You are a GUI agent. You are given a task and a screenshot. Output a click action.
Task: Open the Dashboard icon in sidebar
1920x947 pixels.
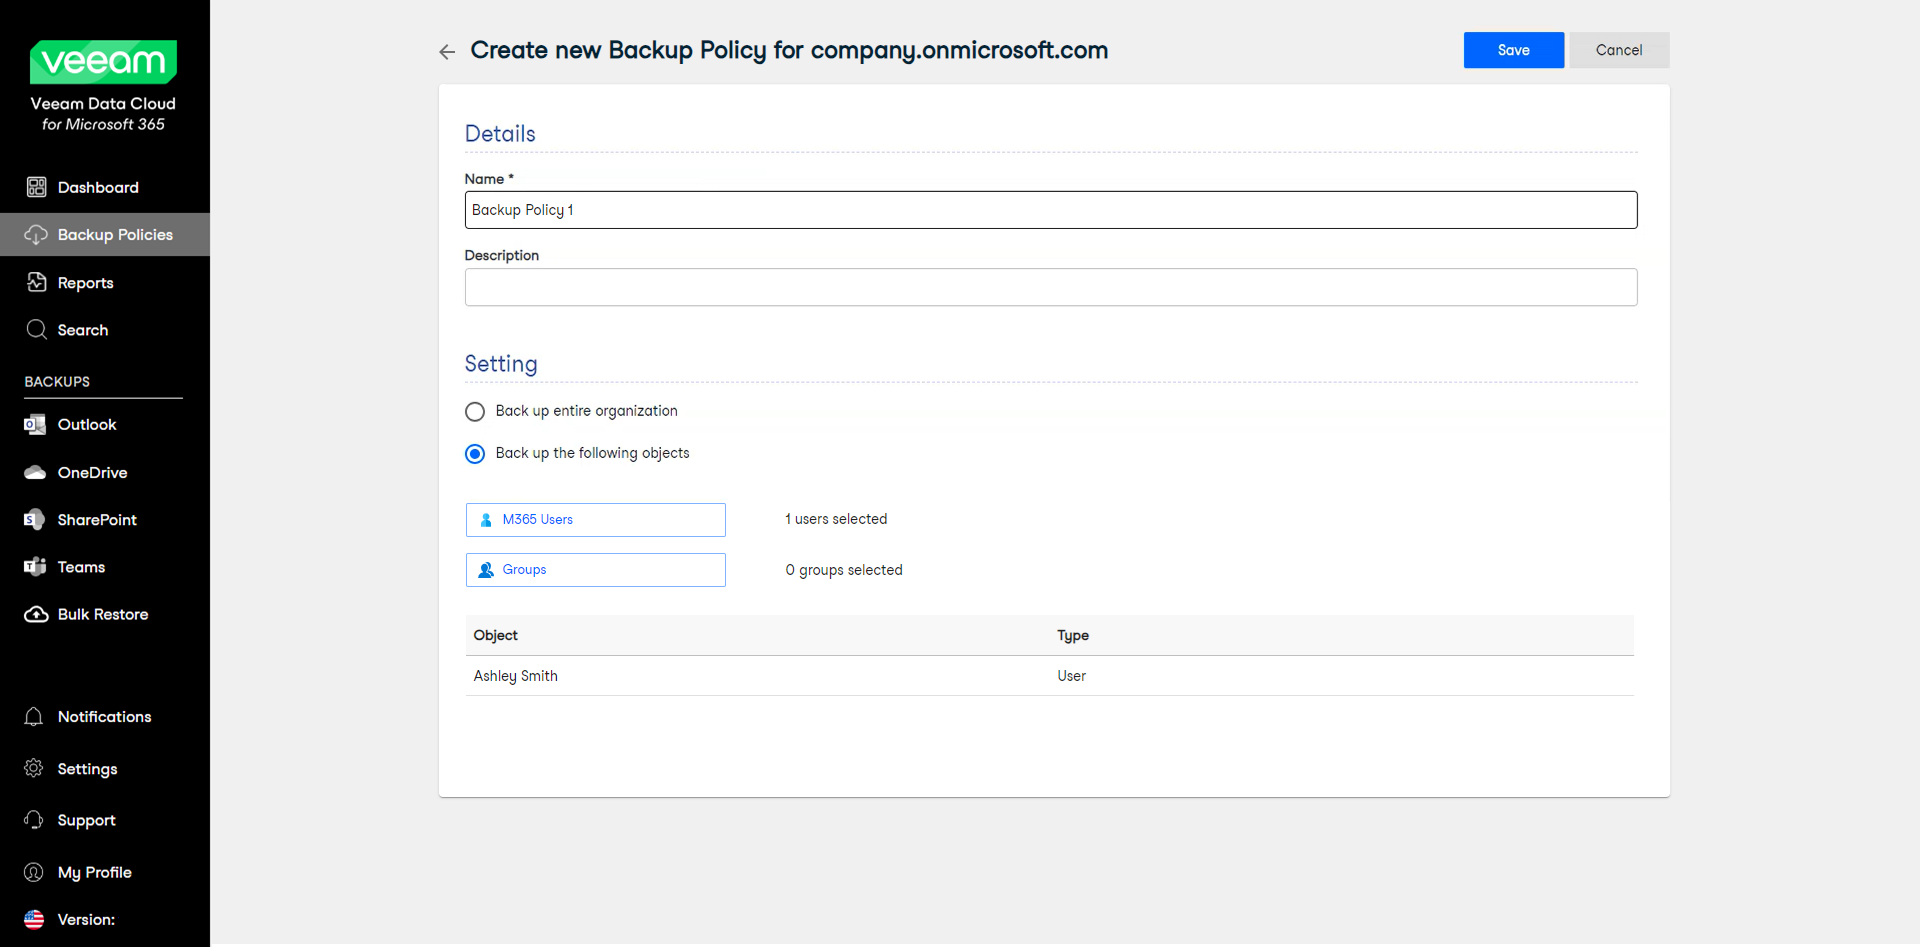click(x=36, y=187)
